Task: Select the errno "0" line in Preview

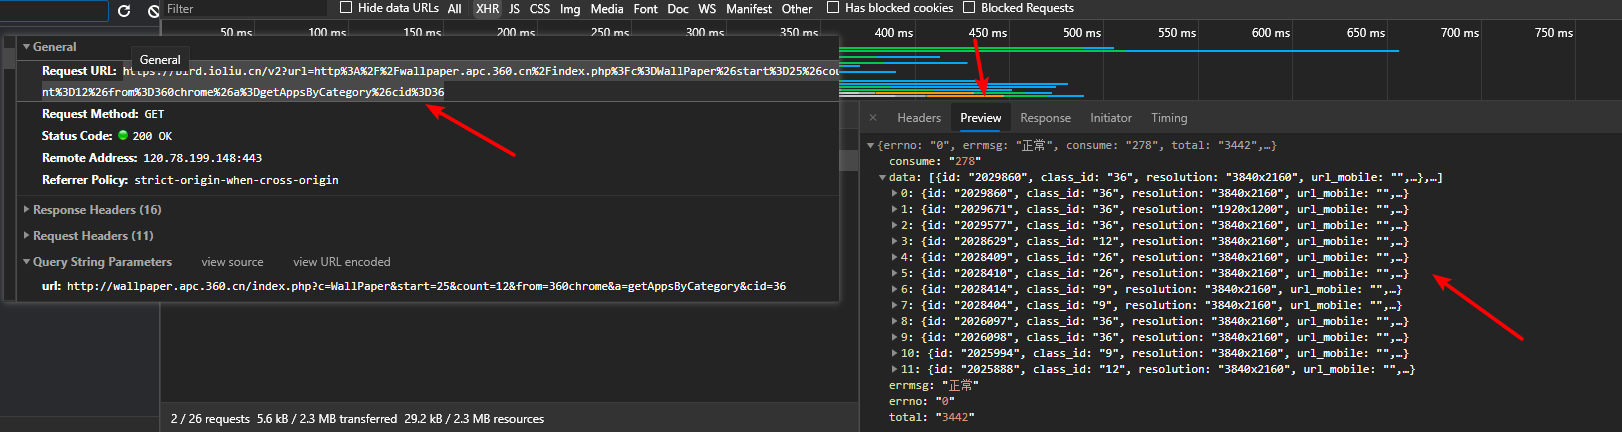Action: (922, 402)
